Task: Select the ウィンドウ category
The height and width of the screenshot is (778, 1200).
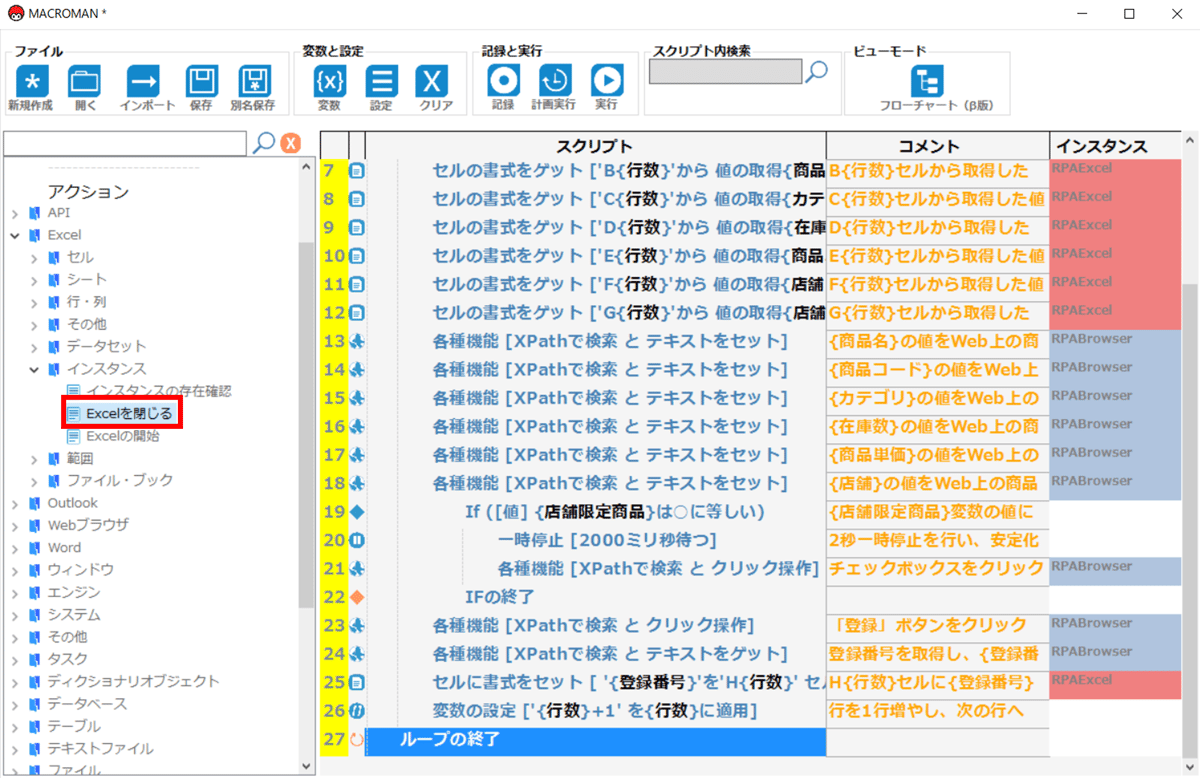Action: 81,570
